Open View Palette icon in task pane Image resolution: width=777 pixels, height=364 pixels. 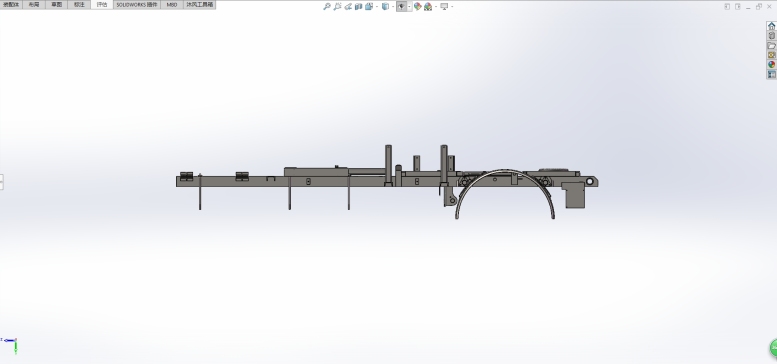[772, 55]
